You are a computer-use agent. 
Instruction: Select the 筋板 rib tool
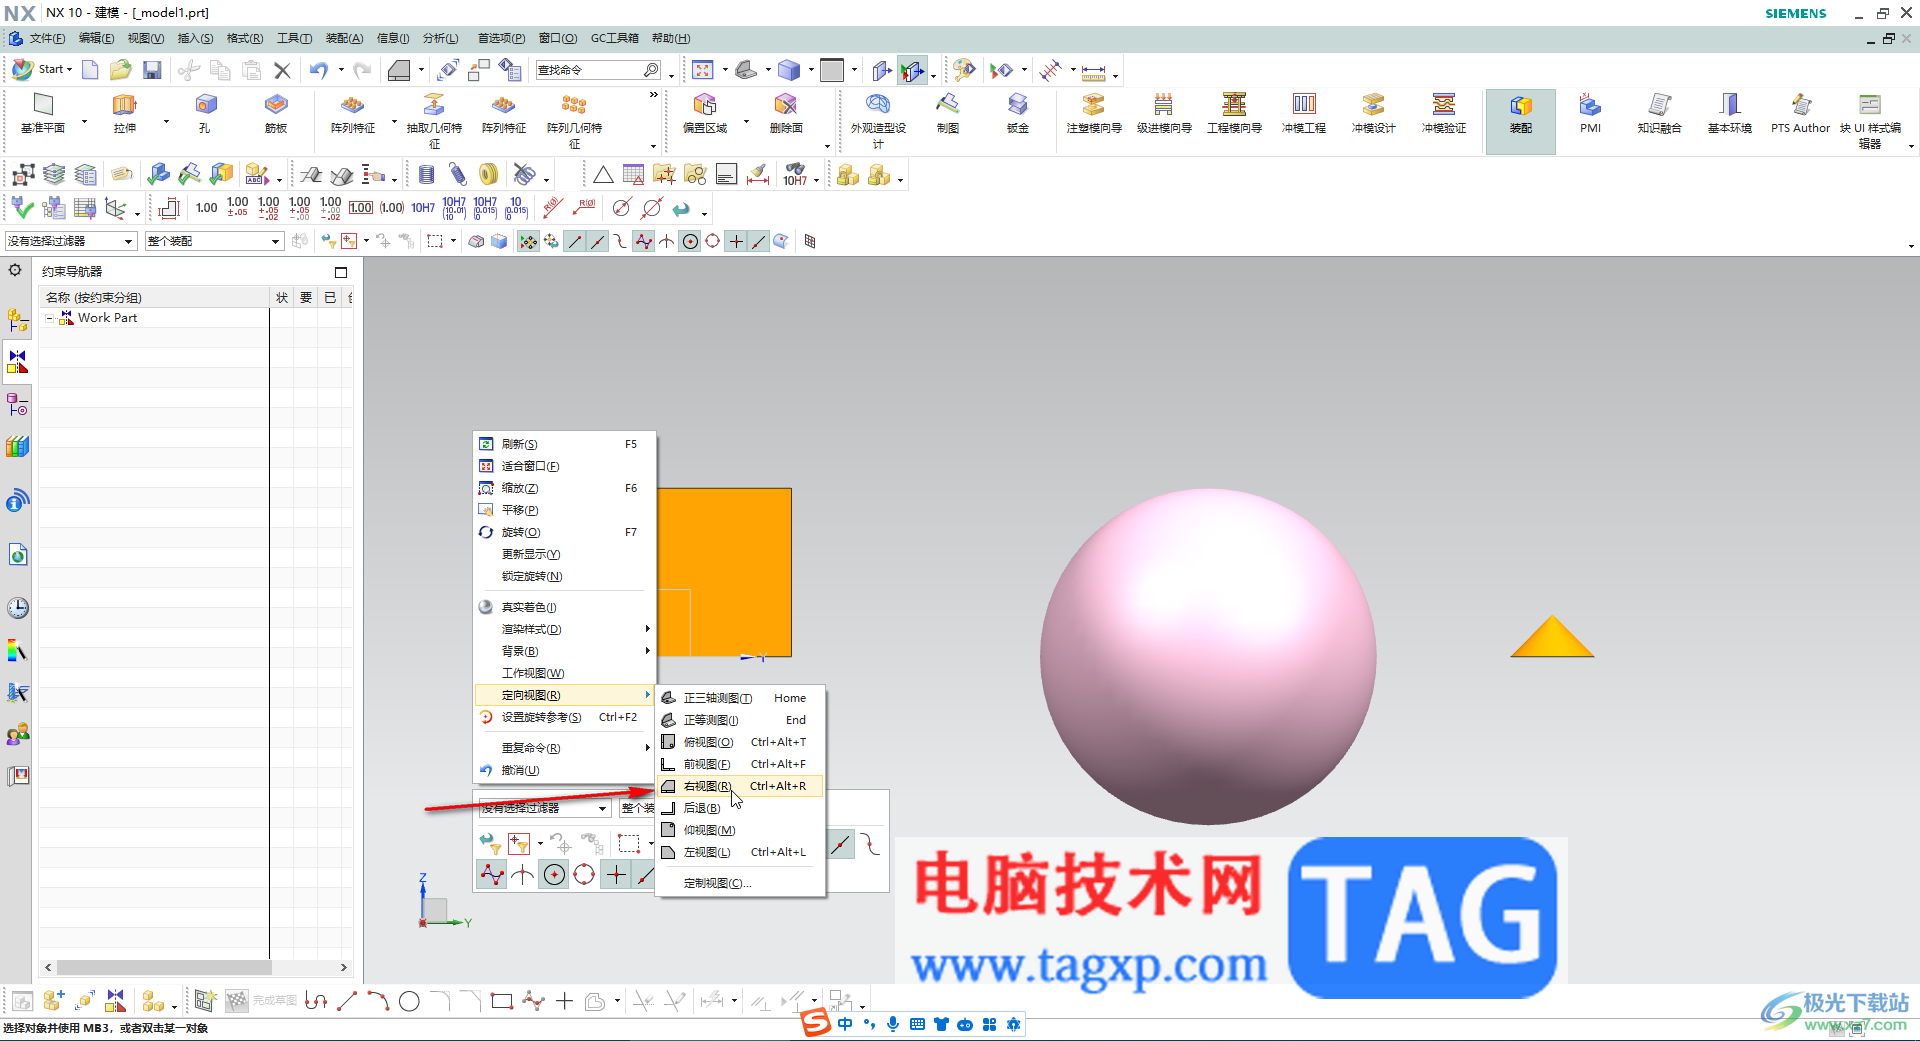276,113
